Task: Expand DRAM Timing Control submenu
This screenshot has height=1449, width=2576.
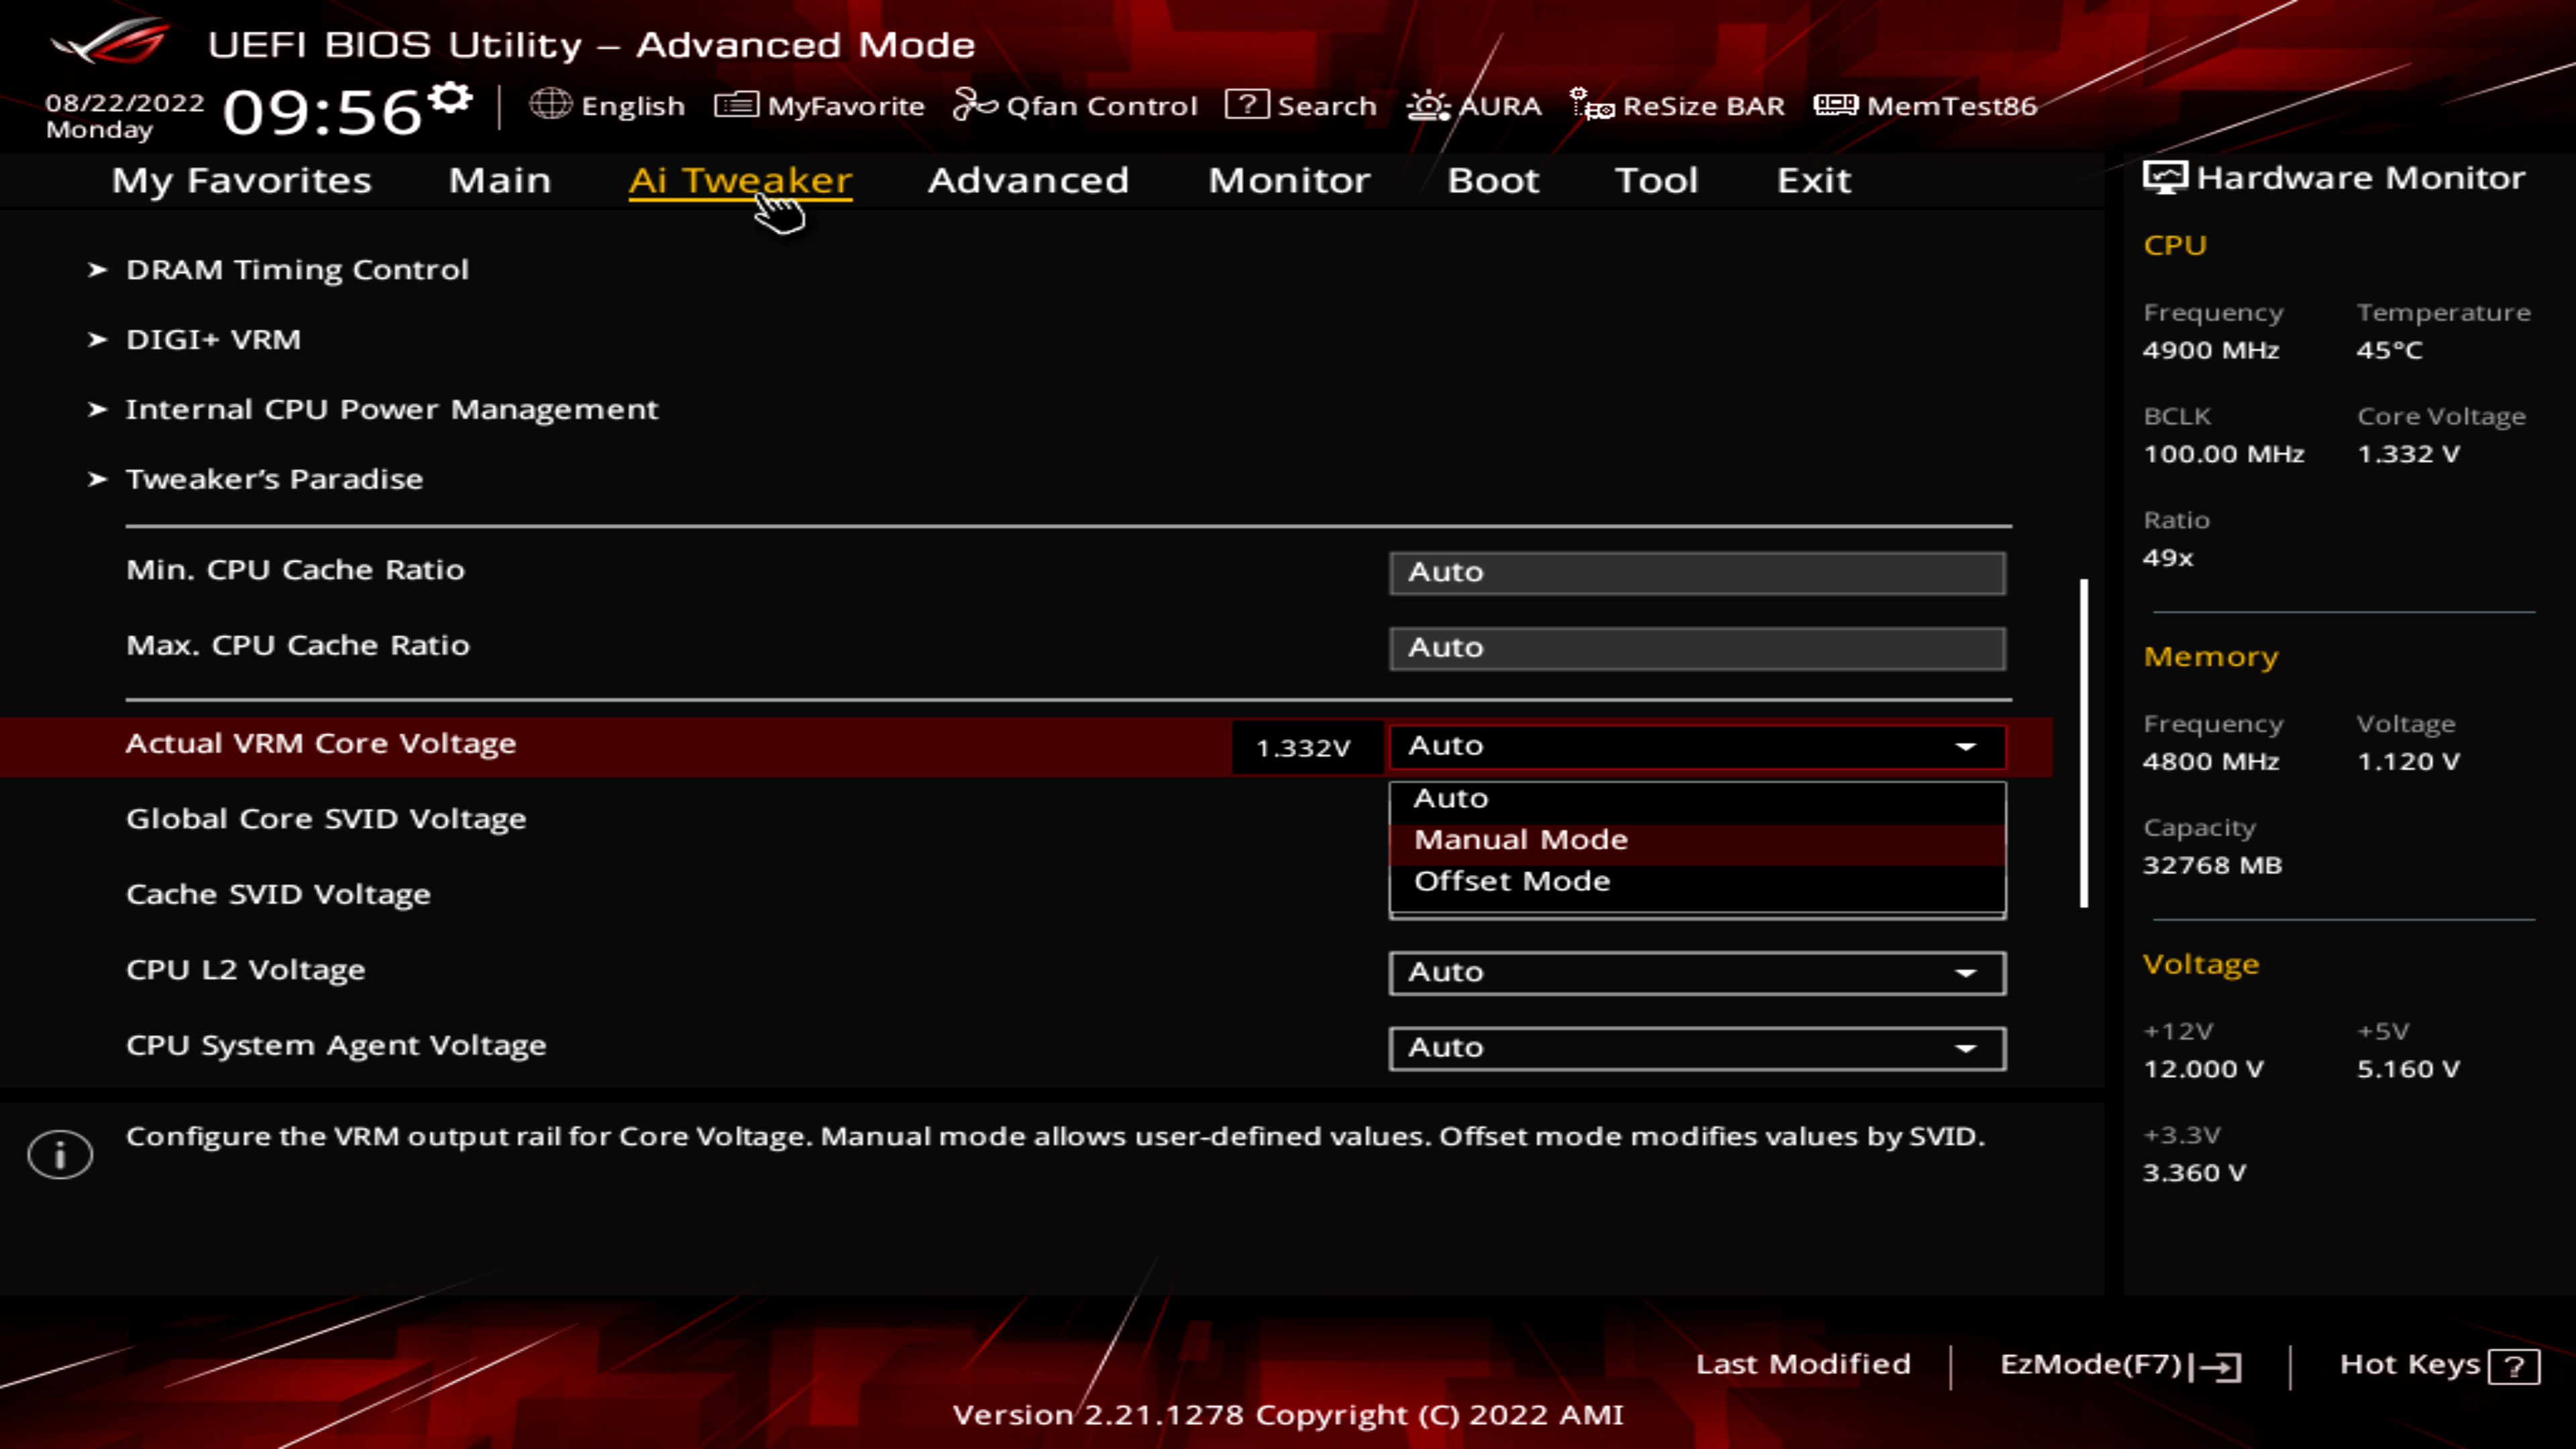Action: [x=296, y=270]
